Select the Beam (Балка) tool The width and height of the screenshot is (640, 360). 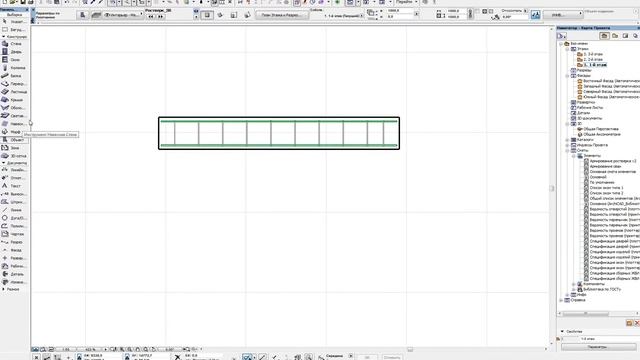coord(14,76)
